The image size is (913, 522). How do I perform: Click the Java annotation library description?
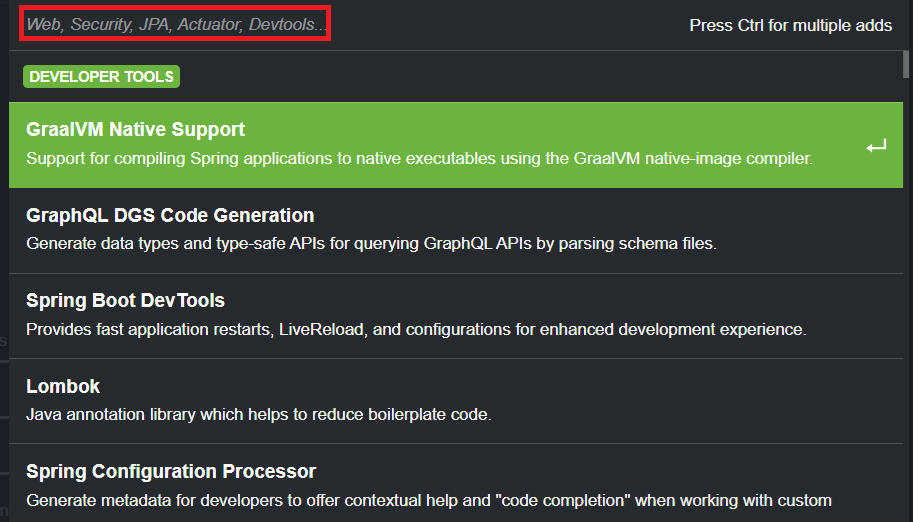pyautogui.click(x=258, y=414)
